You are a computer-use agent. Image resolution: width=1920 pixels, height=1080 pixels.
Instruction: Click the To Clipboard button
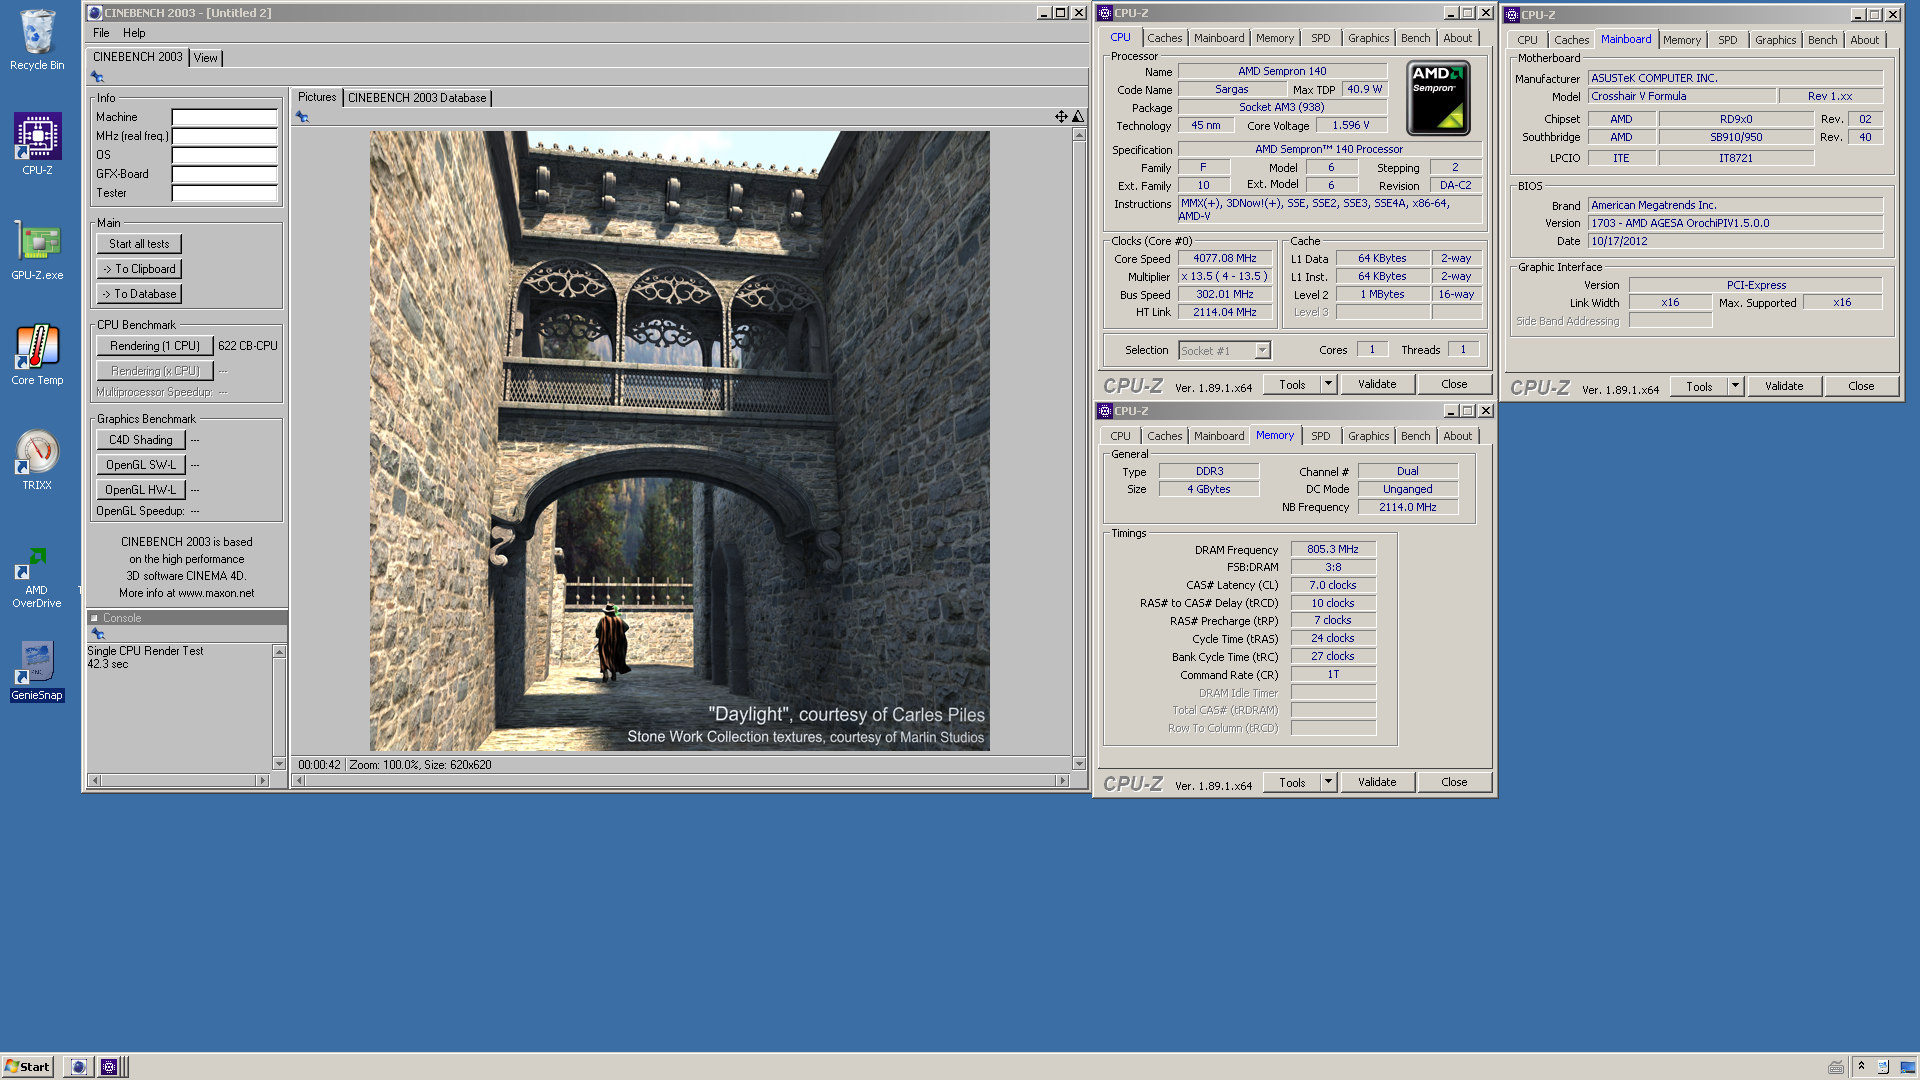tap(139, 269)
